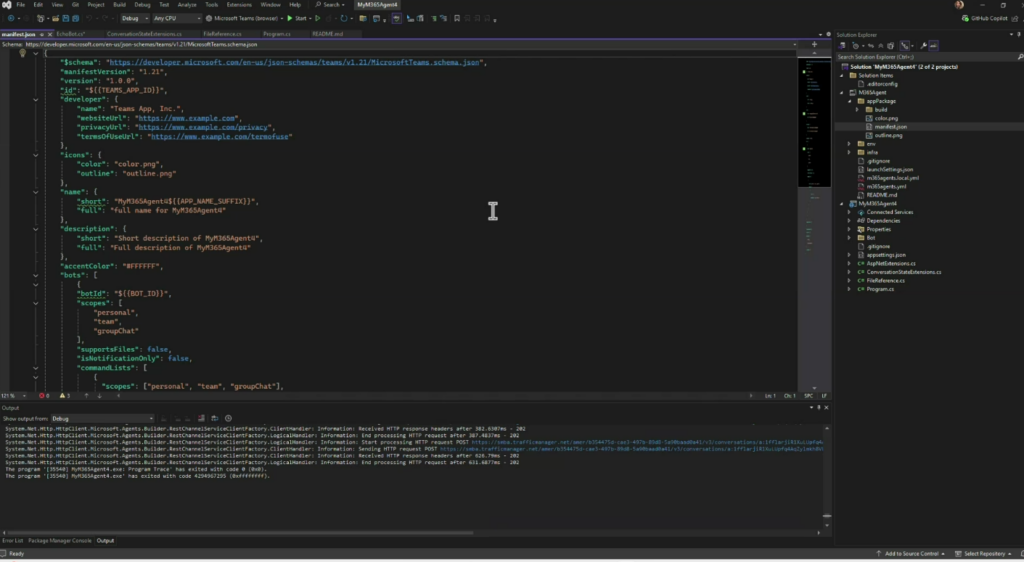Collapse the "developer" JSON block
Screen dimensions: 1024x562
35,100
